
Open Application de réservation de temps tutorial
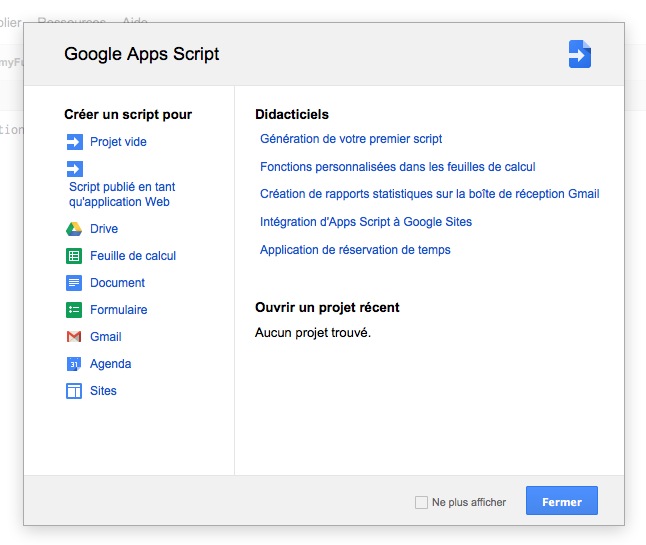(x=355, y=250)
